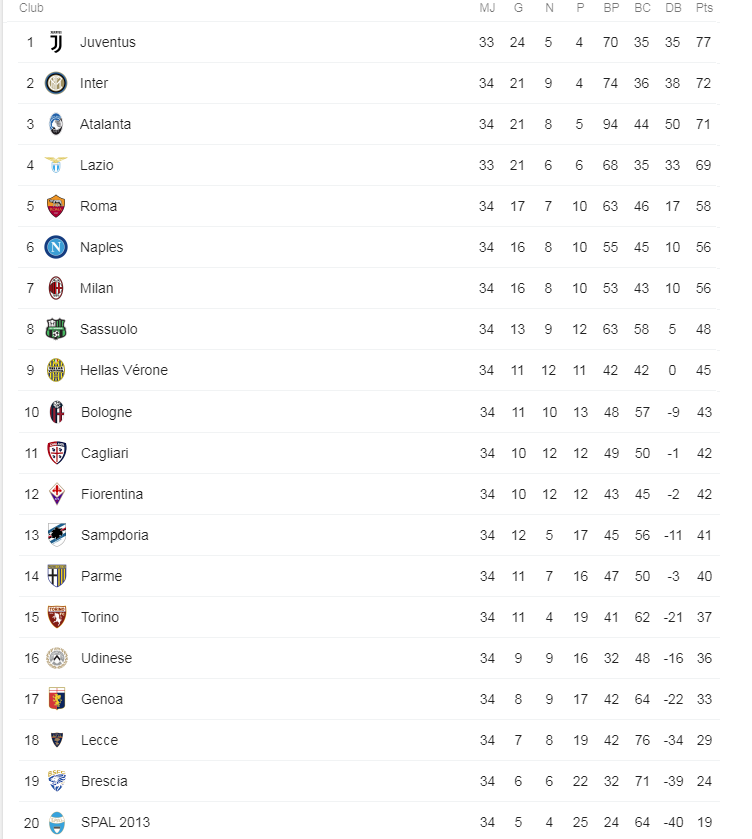This screenshot has height=839, width=752.
Task: Click the Bologne club crest
Action: point(57,412)
